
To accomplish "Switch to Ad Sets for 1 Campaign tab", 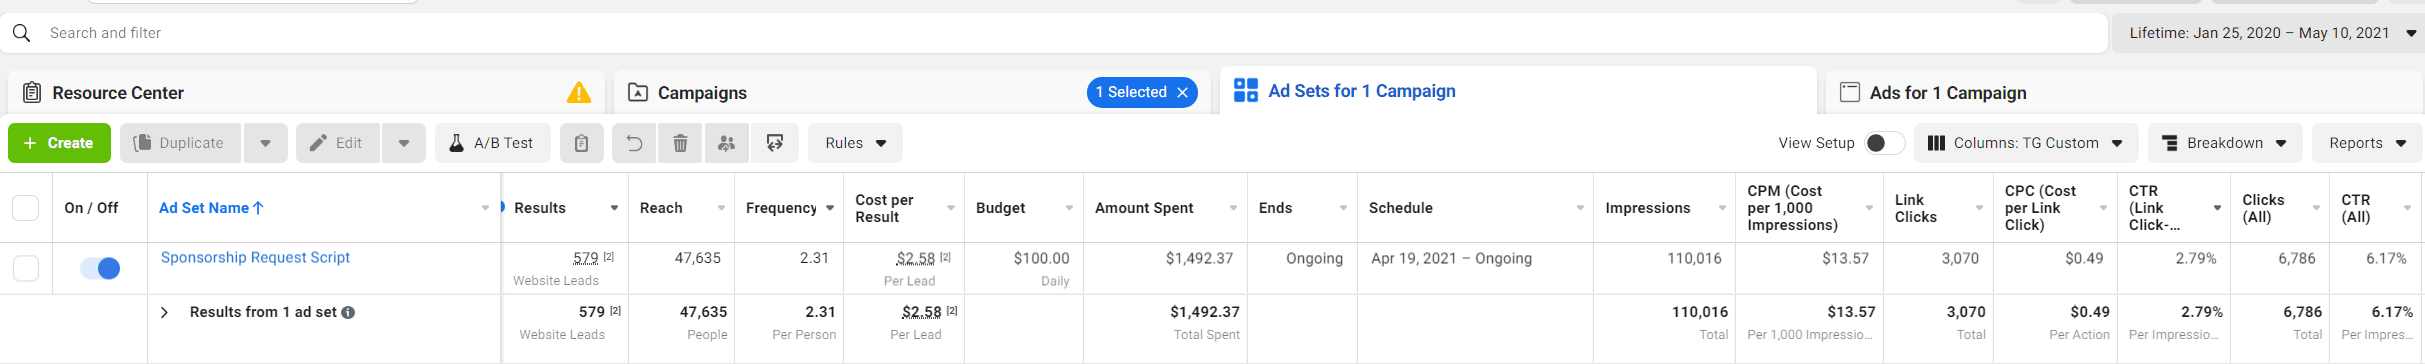I will (x=1518, y=91).
